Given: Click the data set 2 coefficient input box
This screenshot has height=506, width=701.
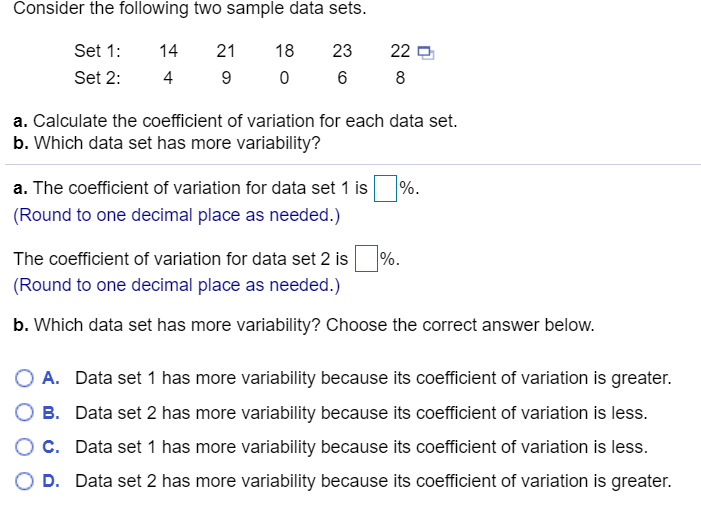Looking at the screenshot, I should [366, 258].
